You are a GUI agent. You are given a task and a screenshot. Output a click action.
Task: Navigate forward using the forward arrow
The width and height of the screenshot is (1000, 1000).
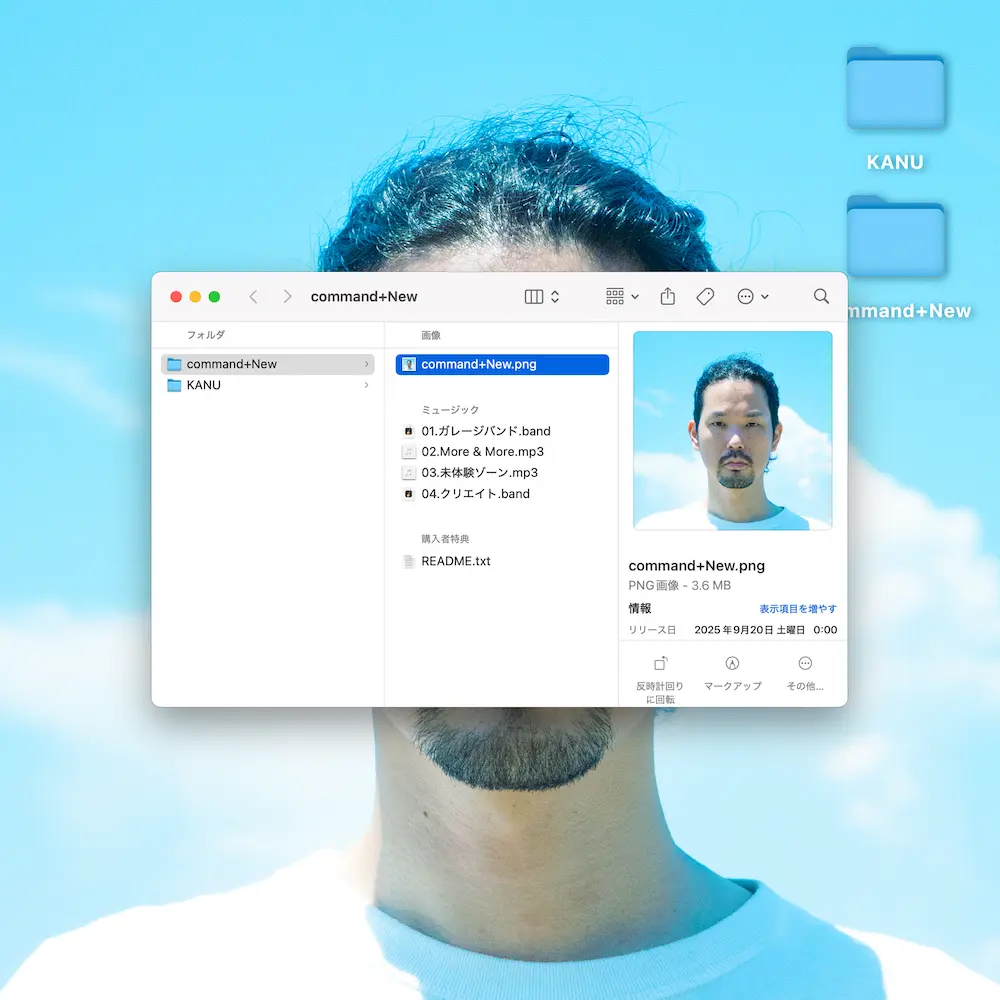tap(286, 296)
